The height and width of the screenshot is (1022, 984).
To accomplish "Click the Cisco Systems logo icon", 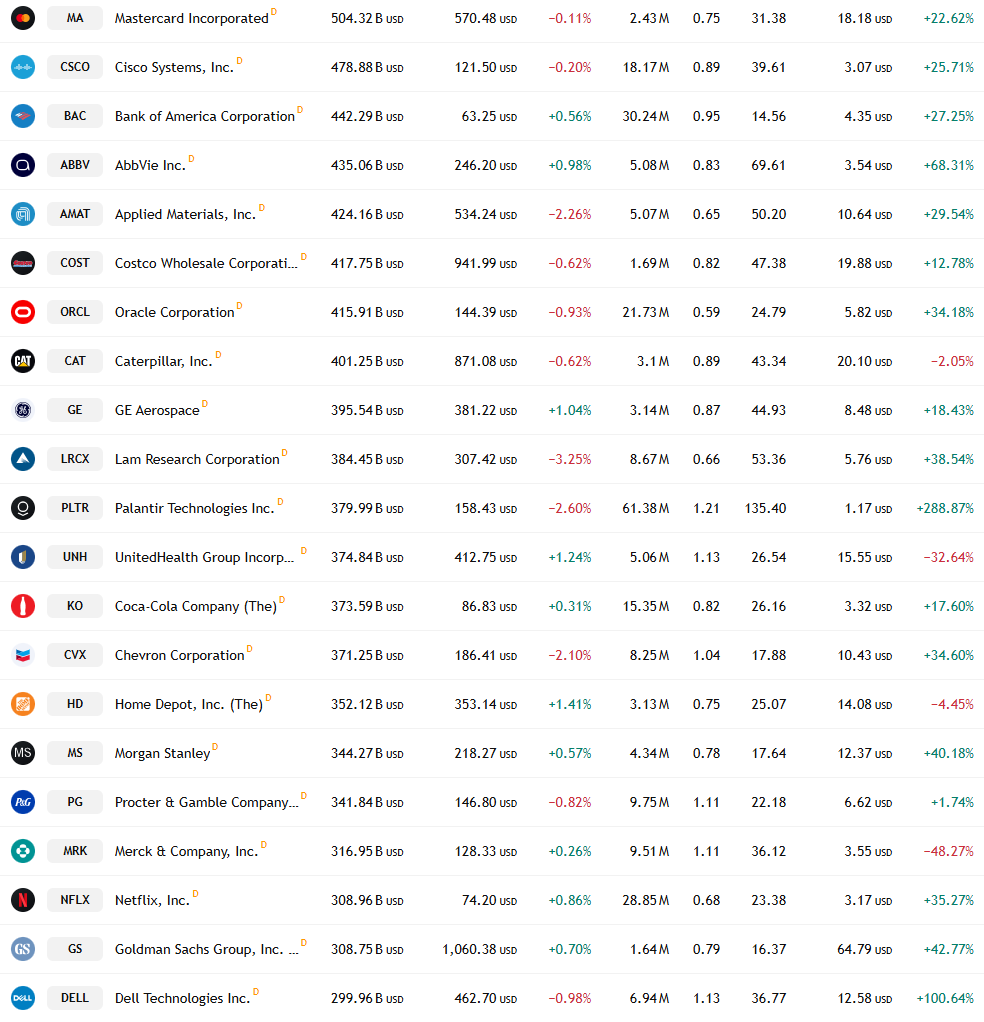I will (23, 67).
